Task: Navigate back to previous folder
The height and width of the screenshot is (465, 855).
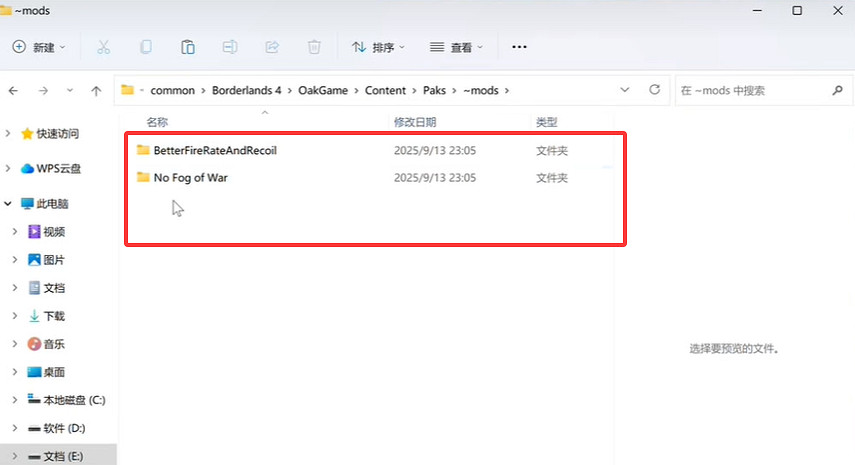Action: coord(14,90)
